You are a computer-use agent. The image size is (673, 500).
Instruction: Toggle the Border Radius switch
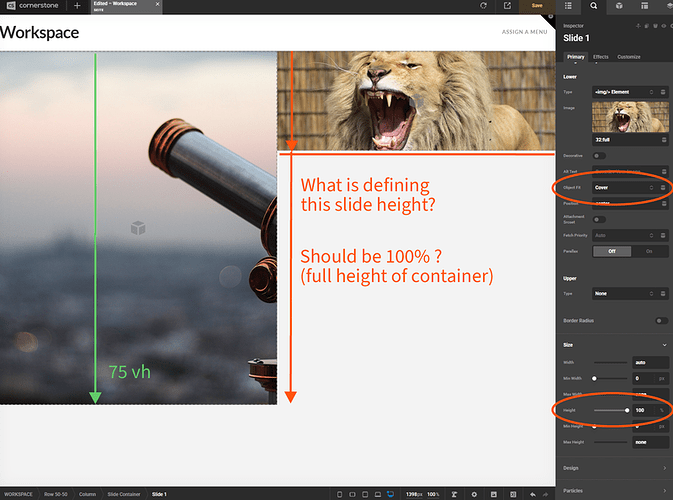pyautogui.click(x=661, y=321)
